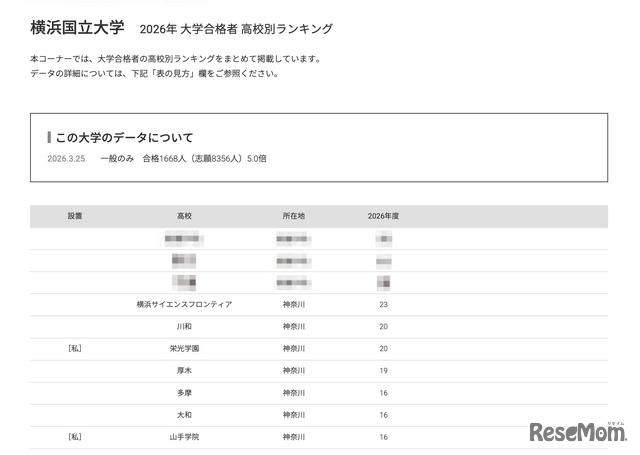This screenshot has height=455, width=640.
Task: Click the 所在地 column header
Action: (x=294, y=216)
